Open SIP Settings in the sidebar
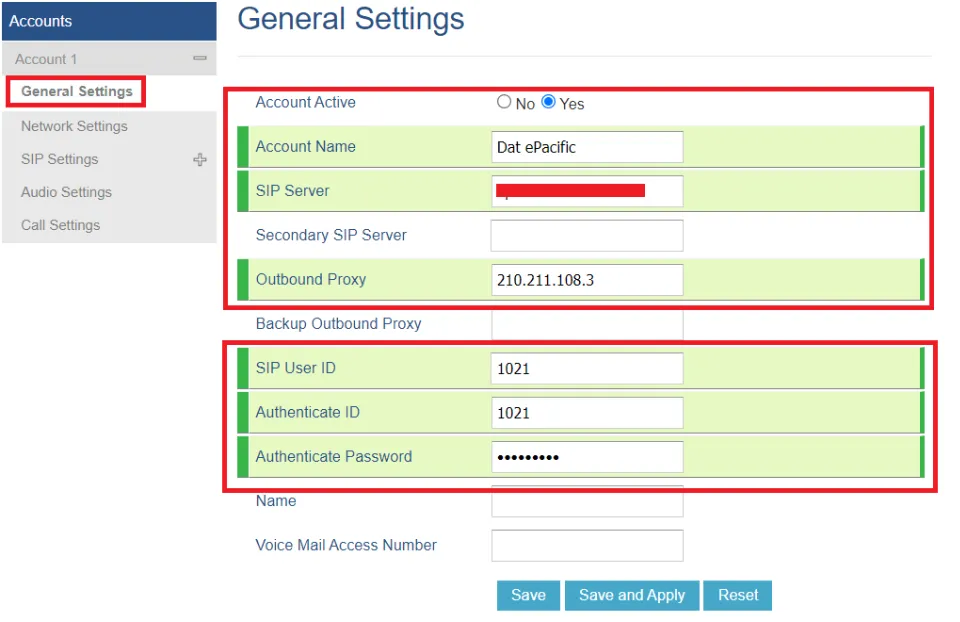The image size is (960, 622). point(59,159)
